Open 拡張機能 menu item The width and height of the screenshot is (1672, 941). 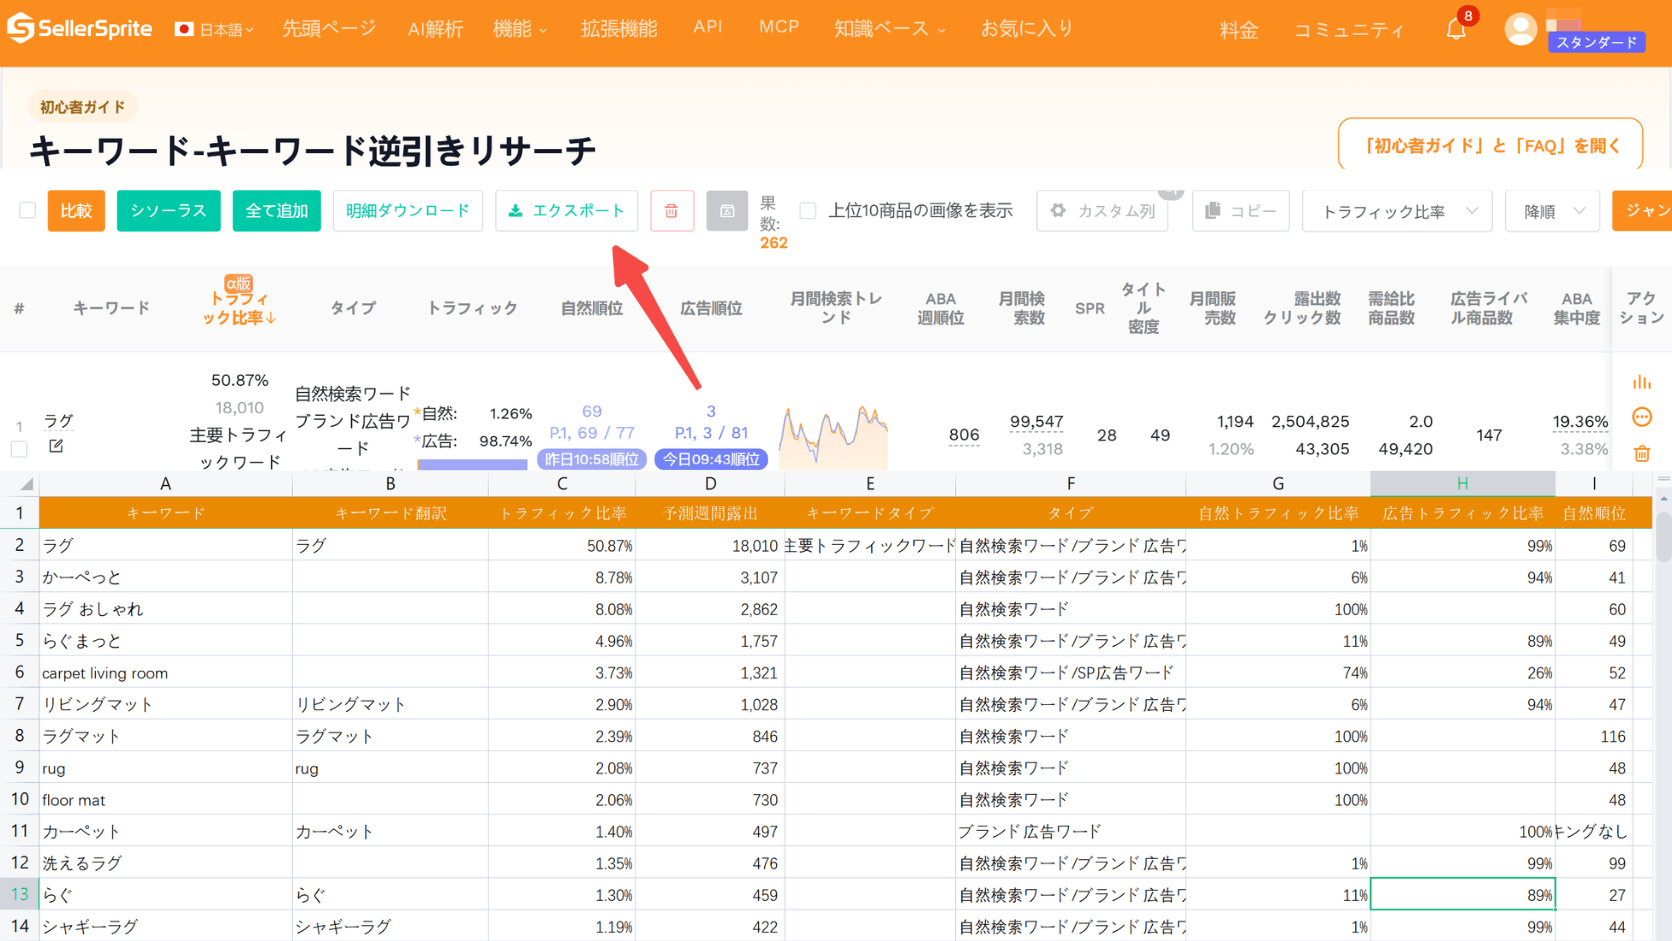coord(619,29)
